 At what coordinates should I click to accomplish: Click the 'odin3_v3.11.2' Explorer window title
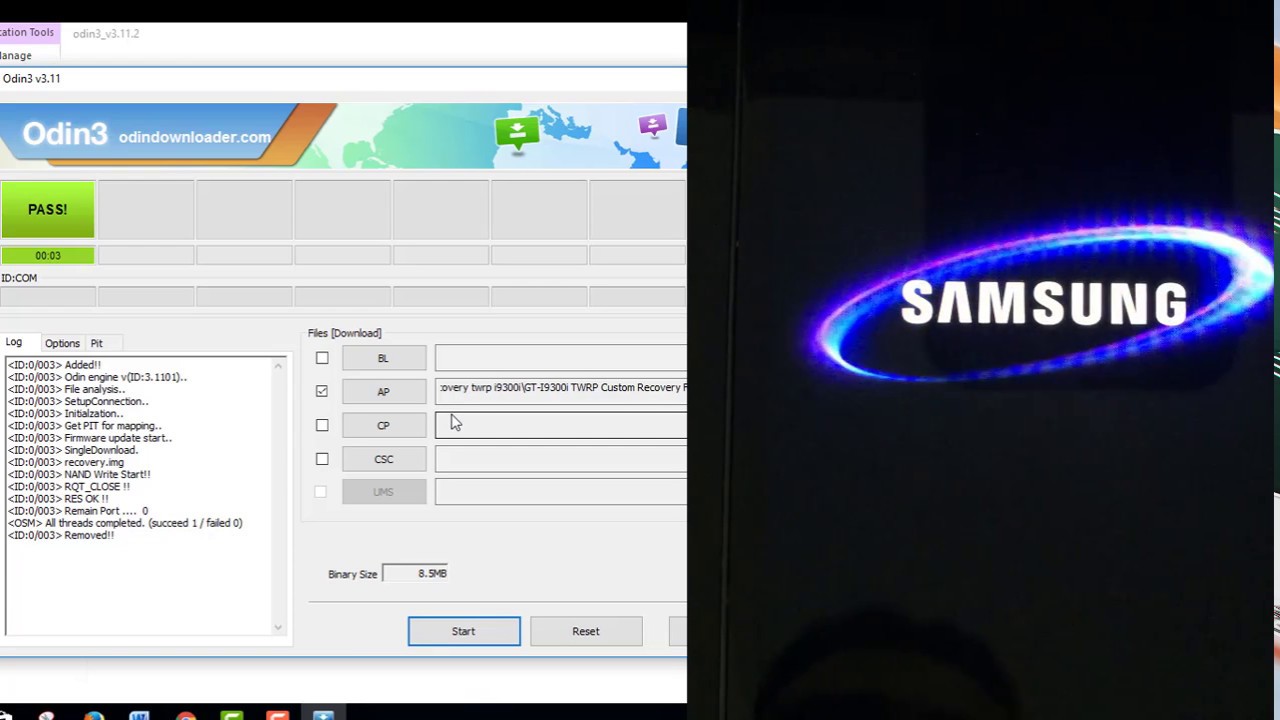106,33
